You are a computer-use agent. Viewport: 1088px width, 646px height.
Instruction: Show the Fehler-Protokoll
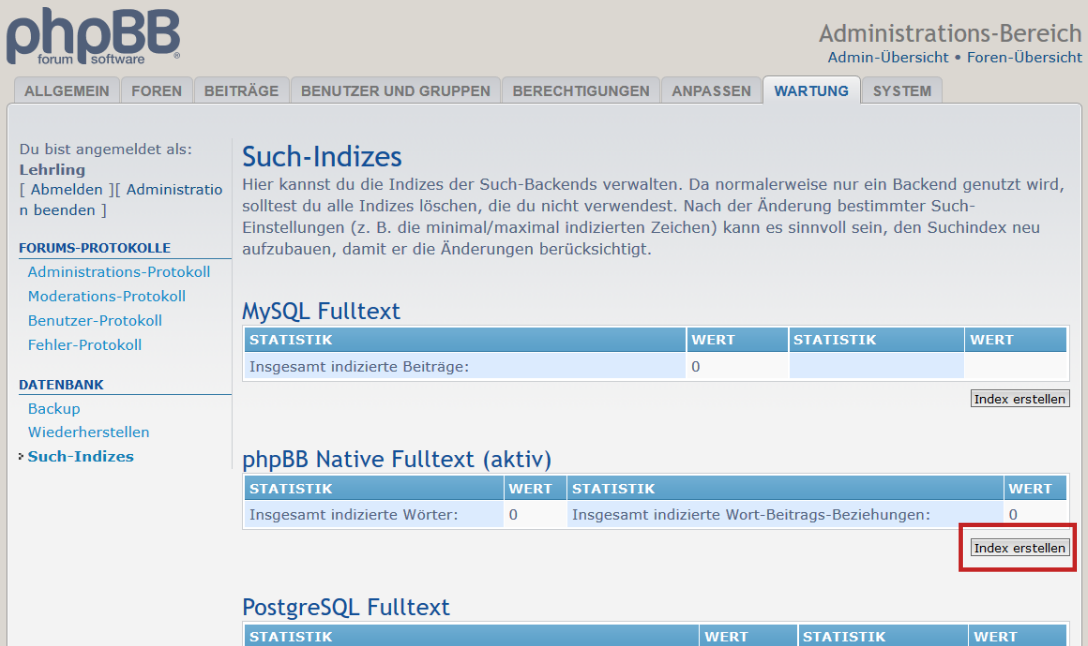click(x=85, y=345)
